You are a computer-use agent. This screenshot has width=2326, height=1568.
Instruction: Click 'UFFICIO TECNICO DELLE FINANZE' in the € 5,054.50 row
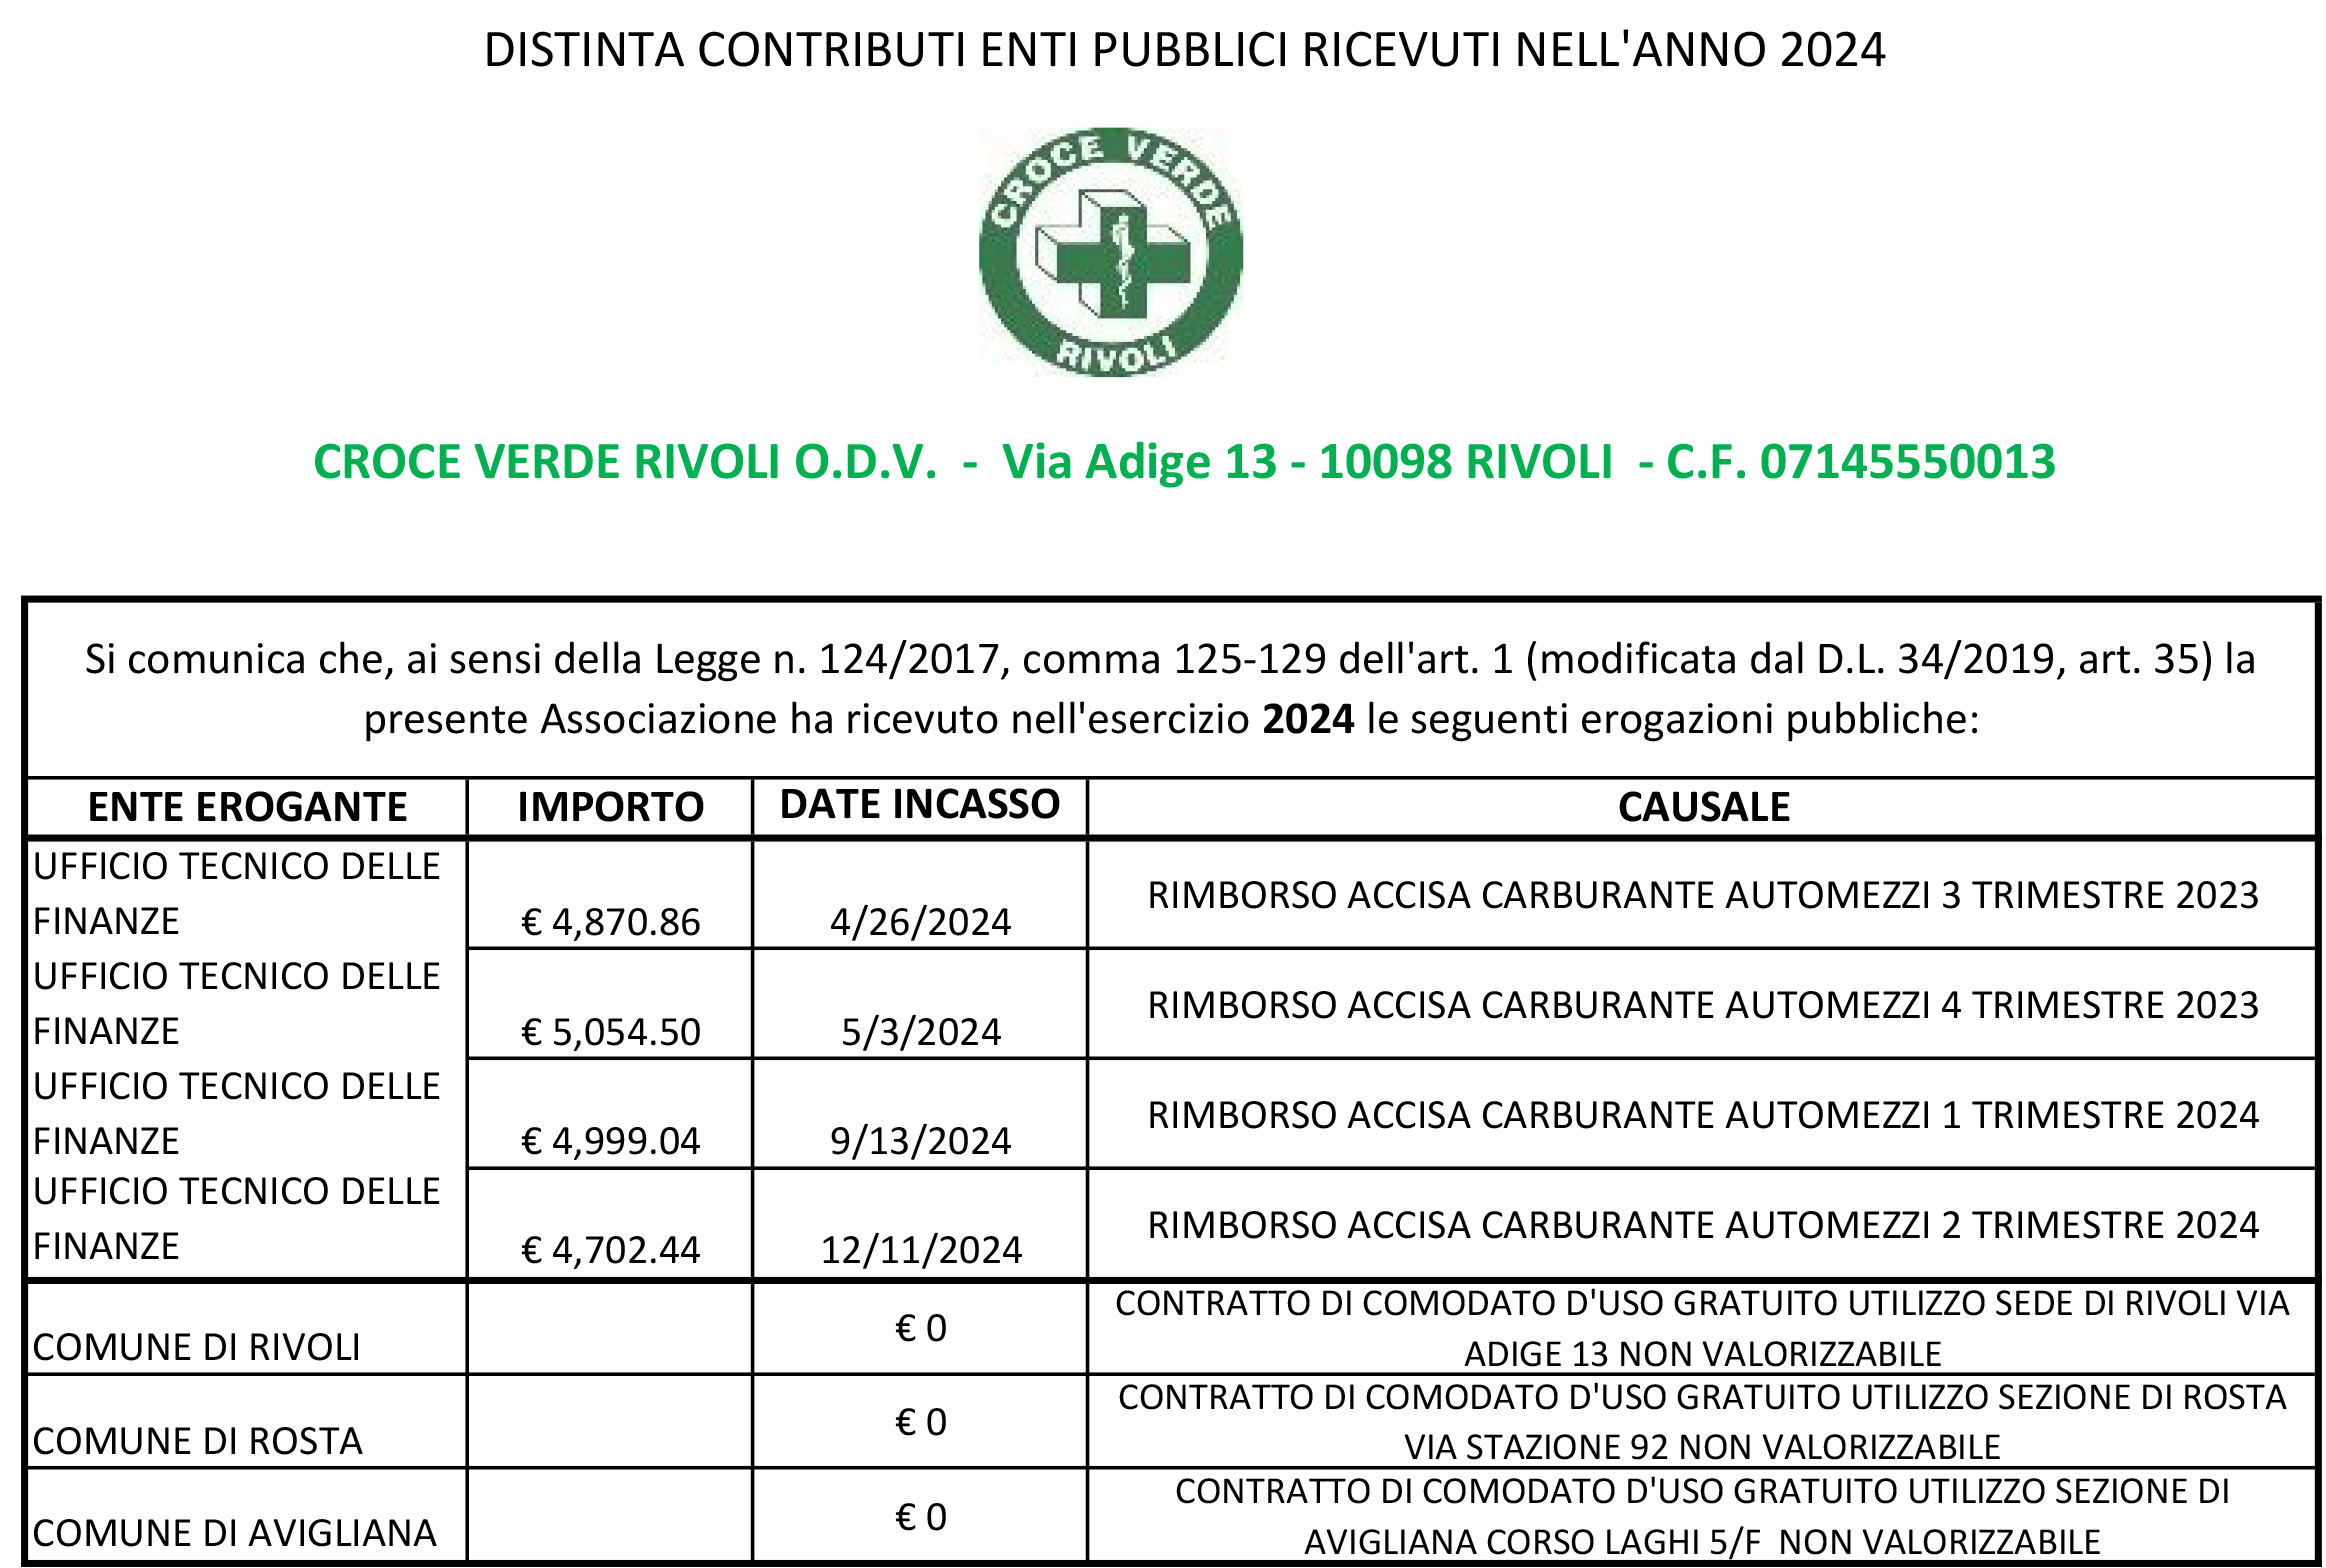[x=236, y=1004]
